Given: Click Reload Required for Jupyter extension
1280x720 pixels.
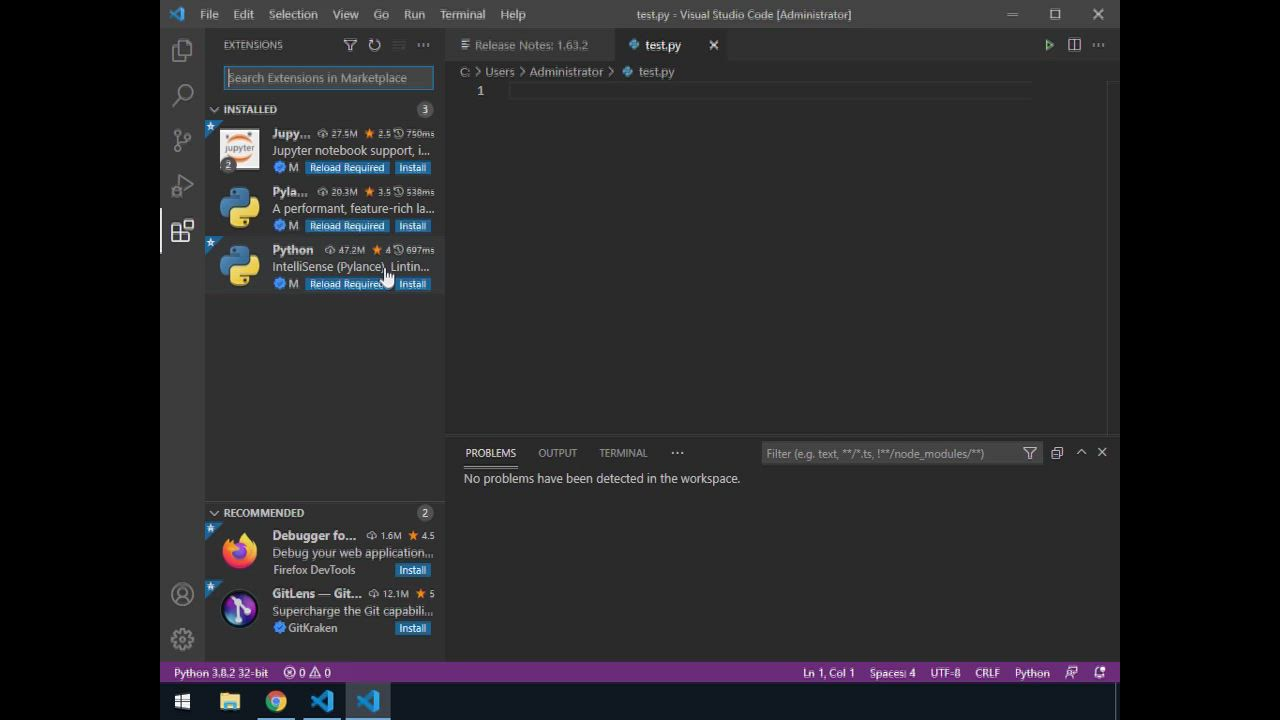Looking at the screenshot, I should [346, 168].
